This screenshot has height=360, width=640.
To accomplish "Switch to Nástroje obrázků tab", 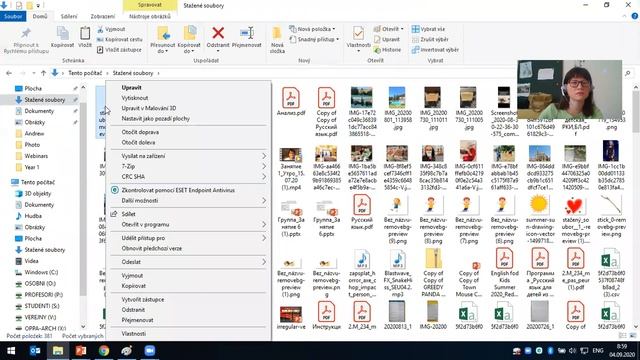I will coord(150,16).
